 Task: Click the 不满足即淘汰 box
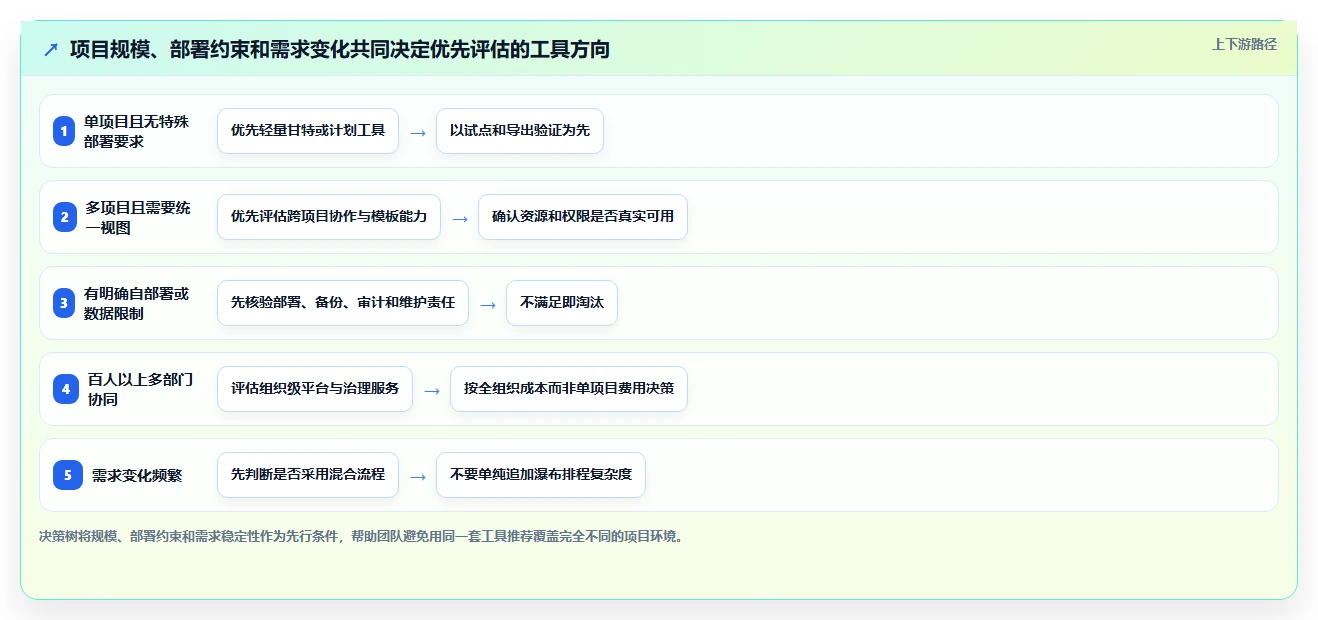point(562,303)
